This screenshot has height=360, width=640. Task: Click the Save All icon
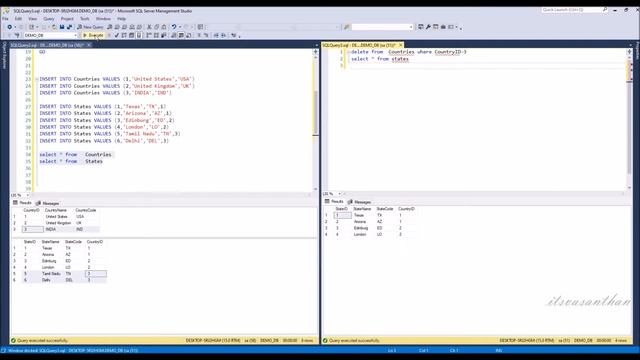coord(69,27)
